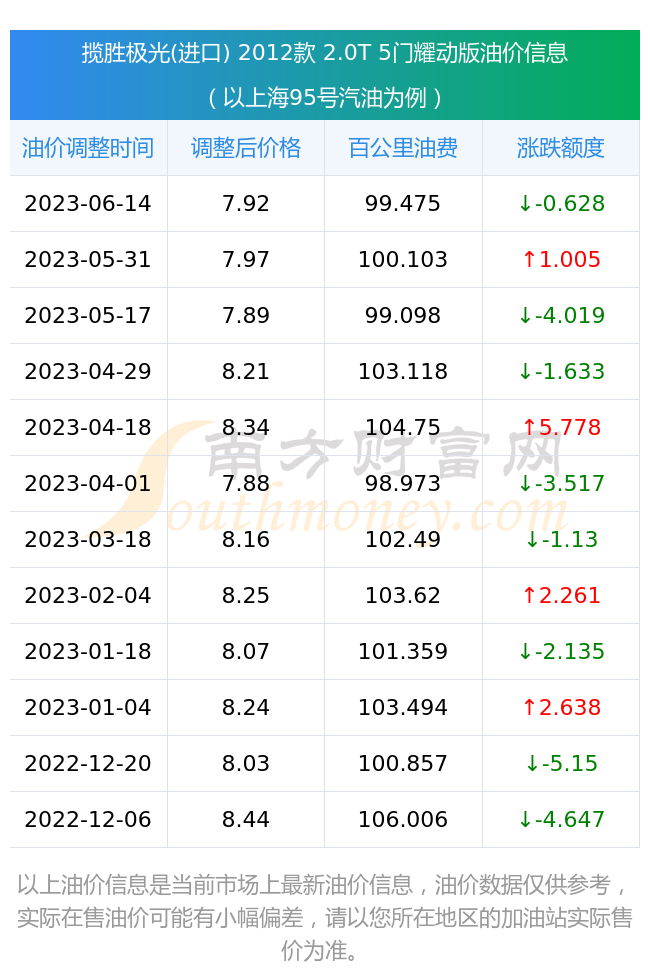Click the date 2023-04-29
This screenshot has width=650, height=977.
(x=88, y=372)
